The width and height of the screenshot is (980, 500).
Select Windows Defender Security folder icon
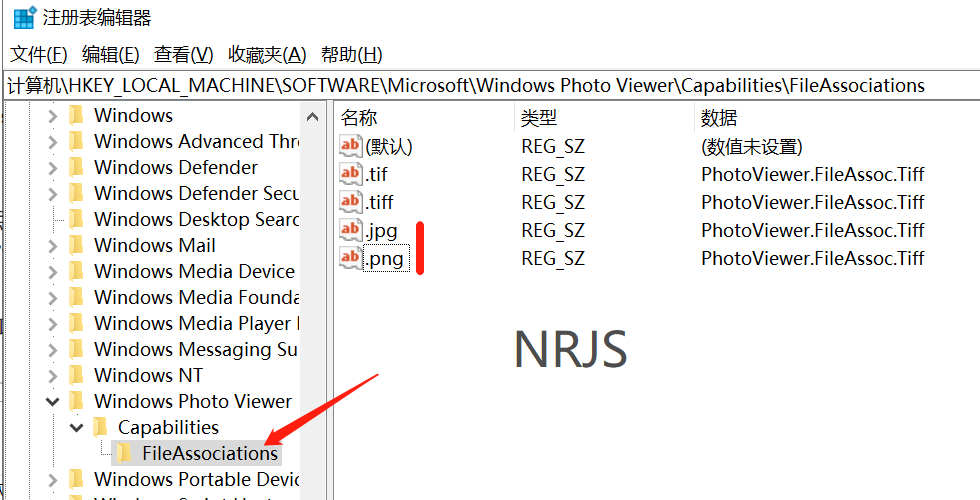(x=76, y=193)
